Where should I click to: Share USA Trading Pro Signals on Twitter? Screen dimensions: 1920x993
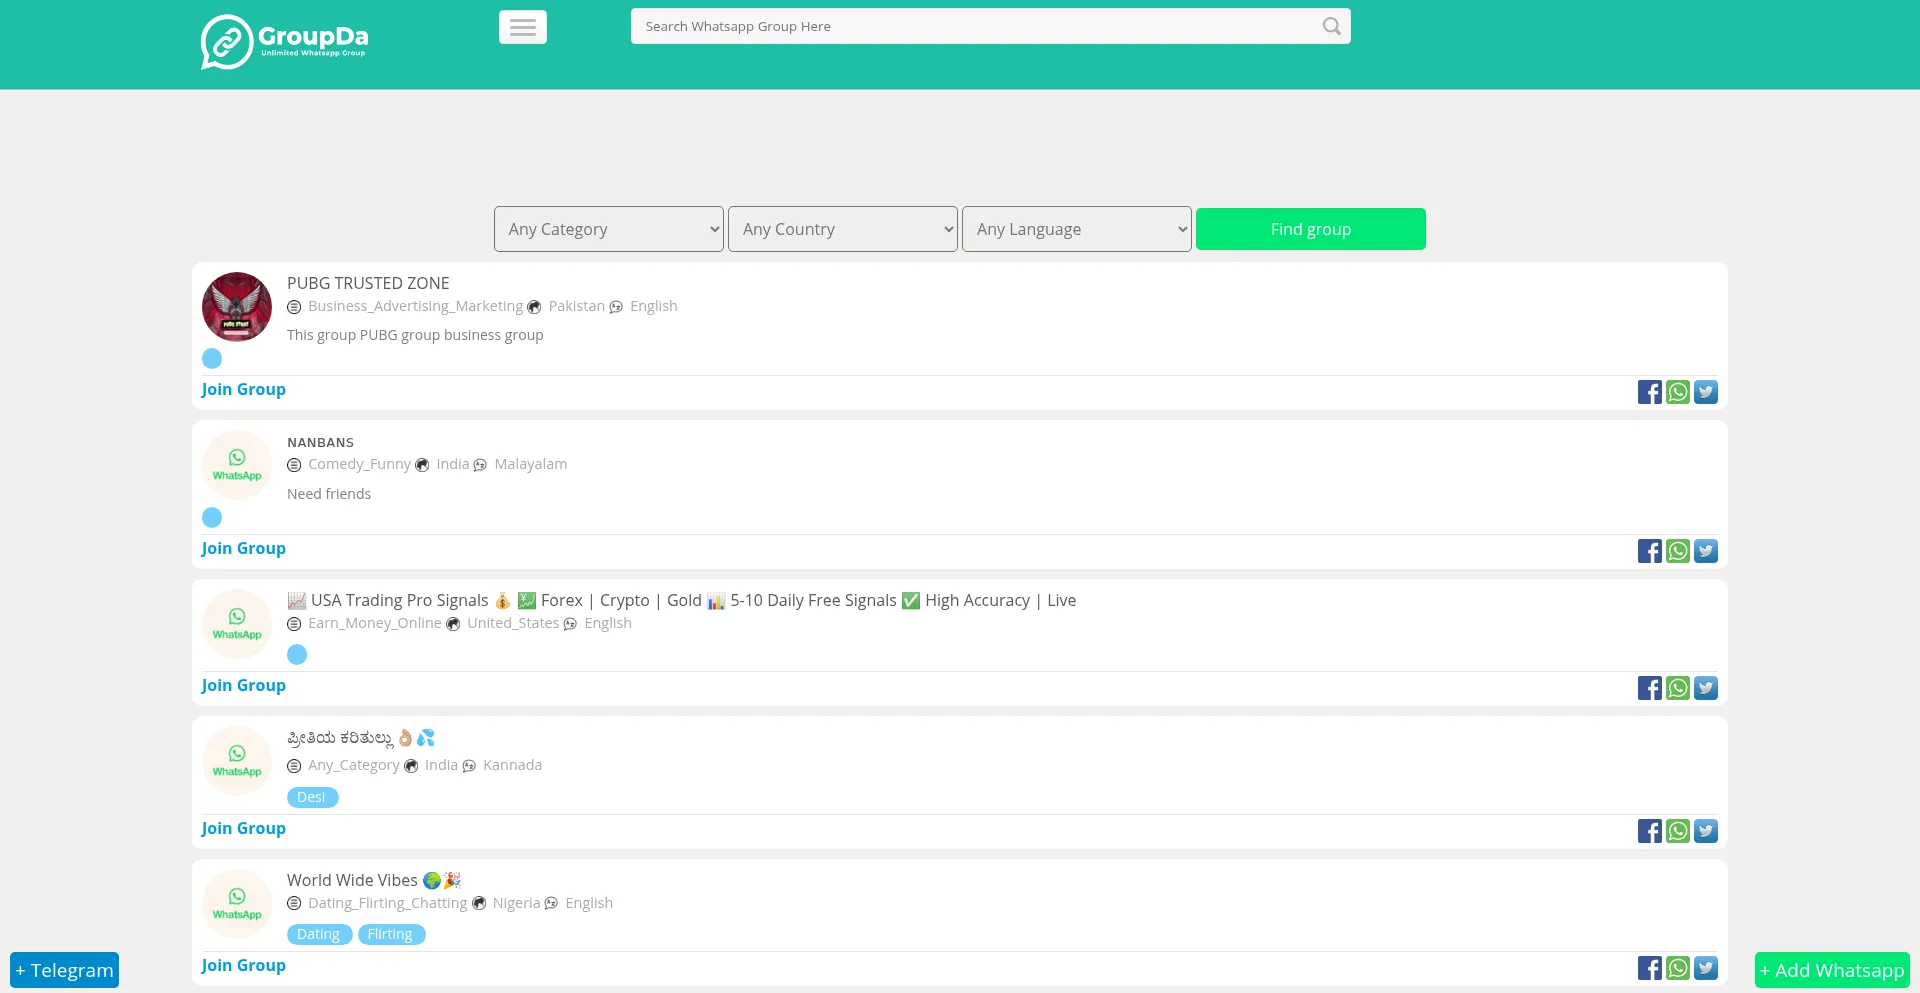point(1706,688)
